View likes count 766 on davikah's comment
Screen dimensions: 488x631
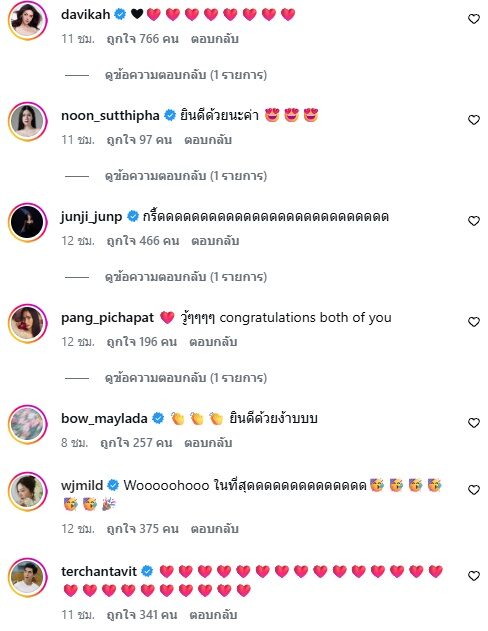click(142, 39)
